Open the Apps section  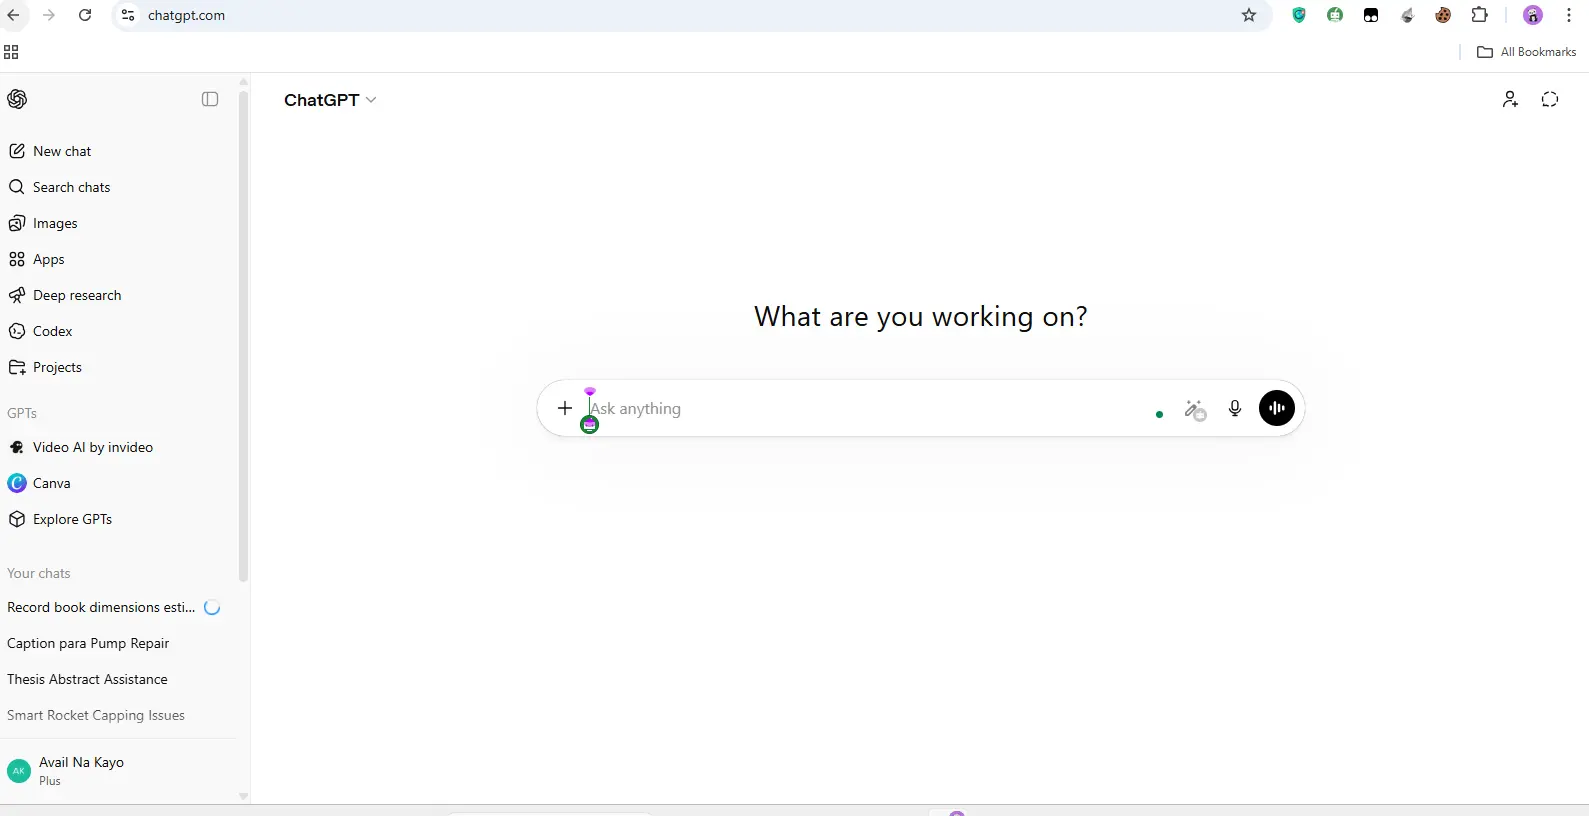click(x=37, y=259)
